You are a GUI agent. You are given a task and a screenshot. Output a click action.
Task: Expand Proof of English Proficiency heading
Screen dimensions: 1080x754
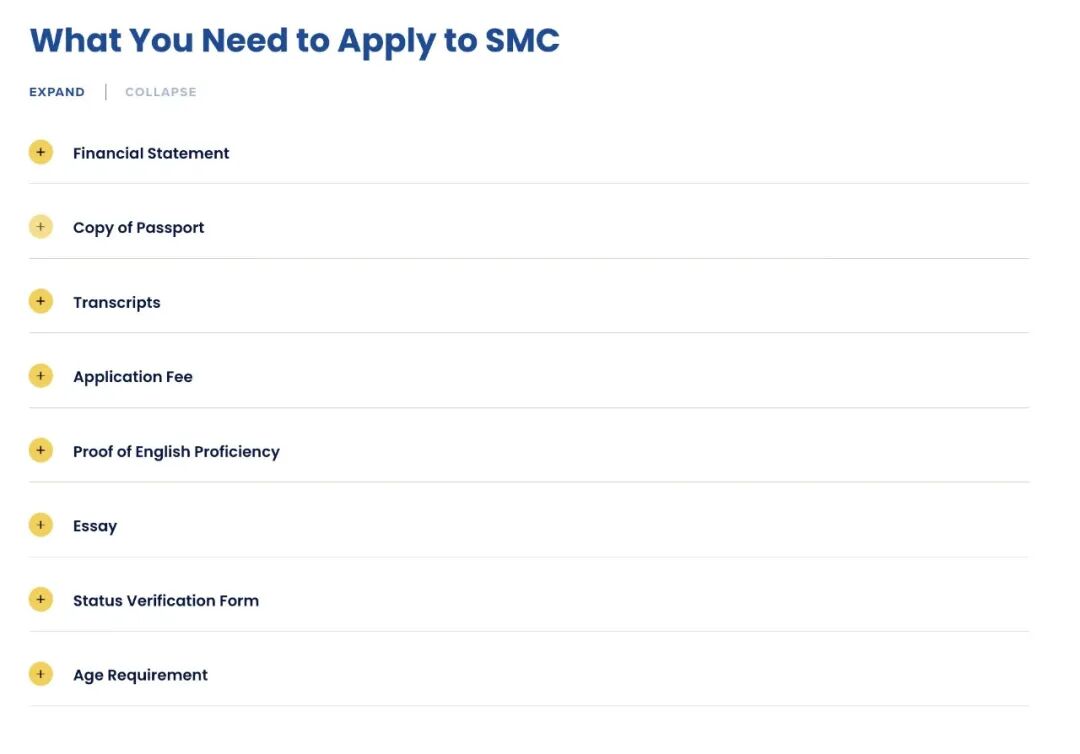[x=176, y=452]
